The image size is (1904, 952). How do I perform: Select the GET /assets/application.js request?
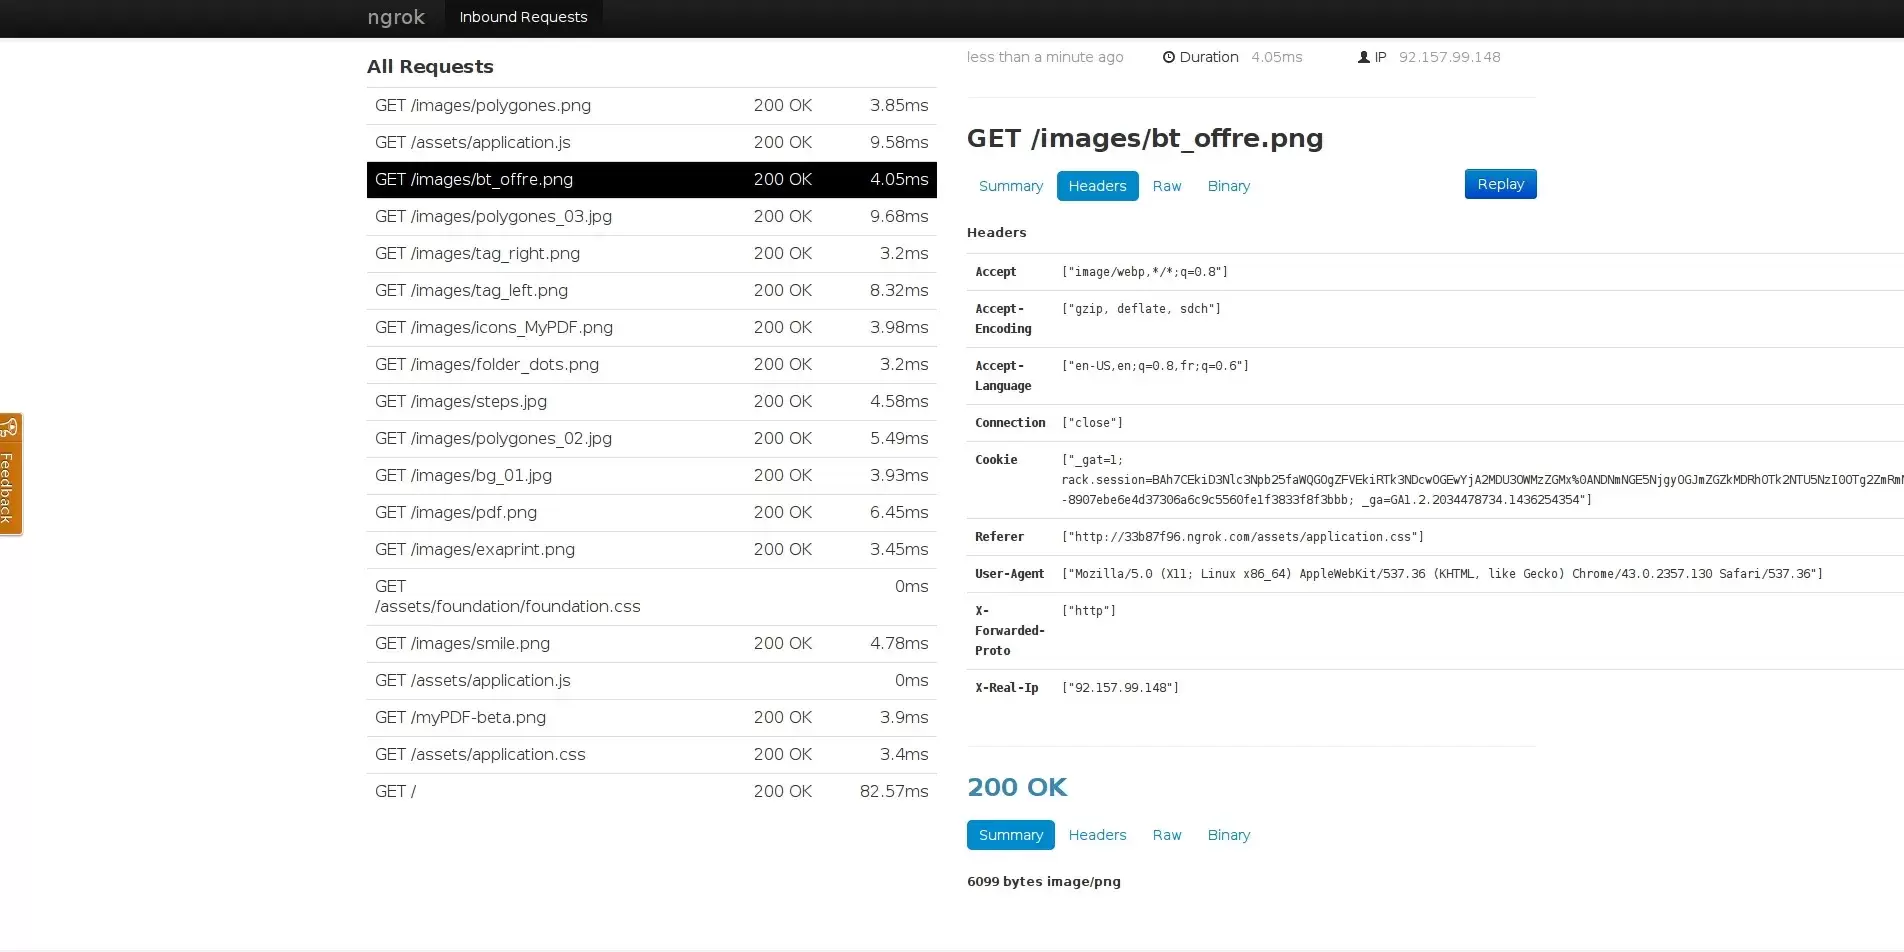click(x=650, y=142)
